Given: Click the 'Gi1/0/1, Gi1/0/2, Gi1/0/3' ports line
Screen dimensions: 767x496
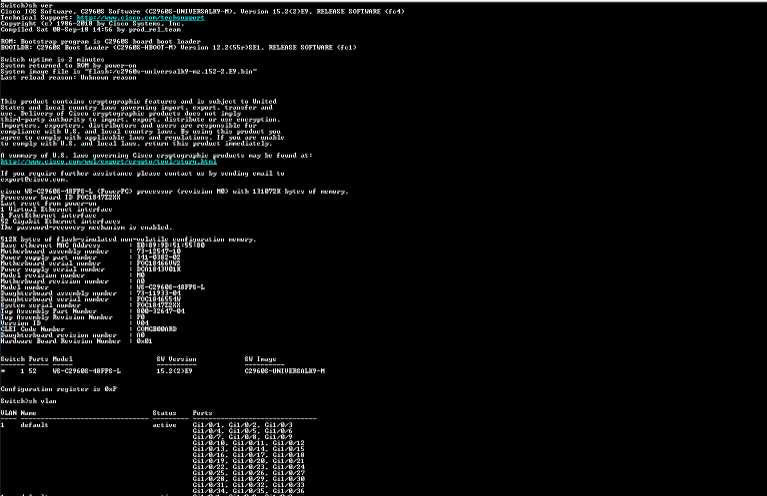Looking at the screenshot, I should 243,425.
